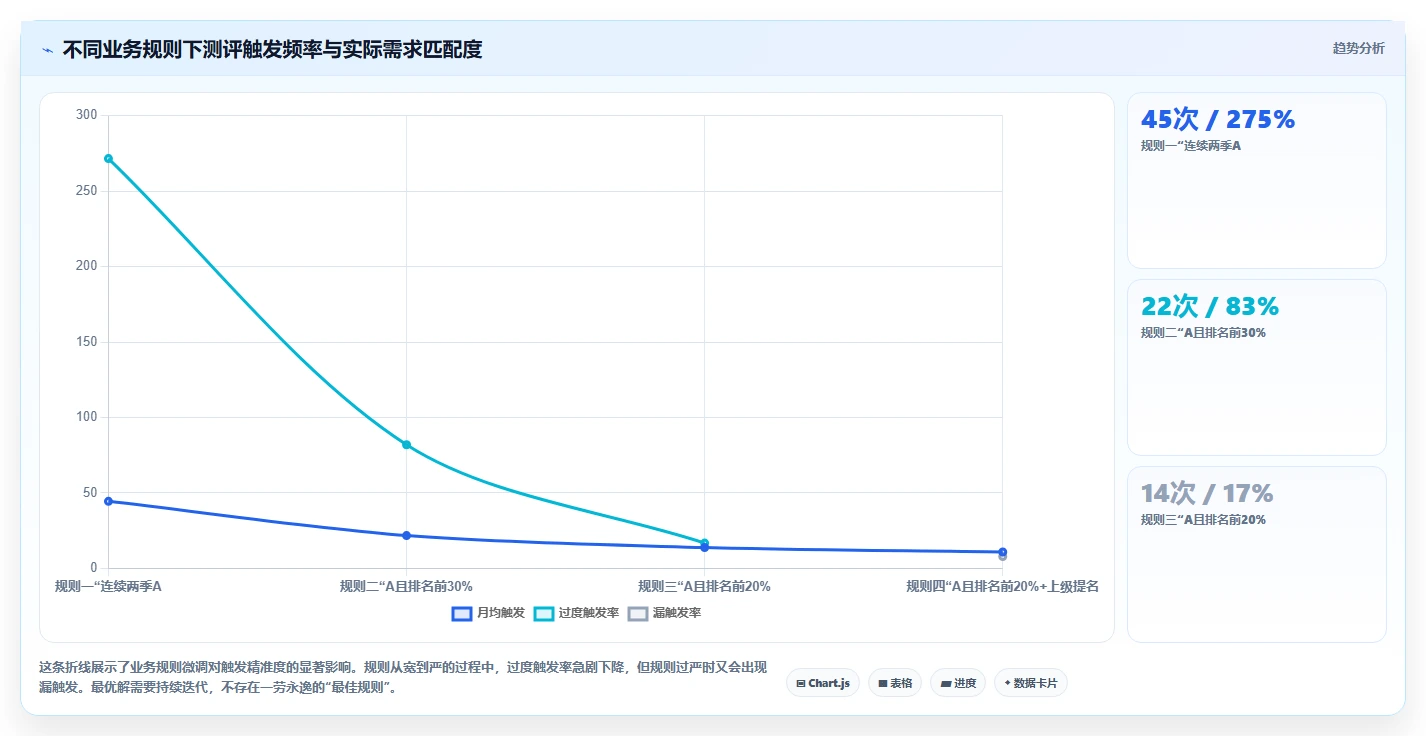Click the y-axis value 300
The image size is (1426, 736).
tap(87, 115)
